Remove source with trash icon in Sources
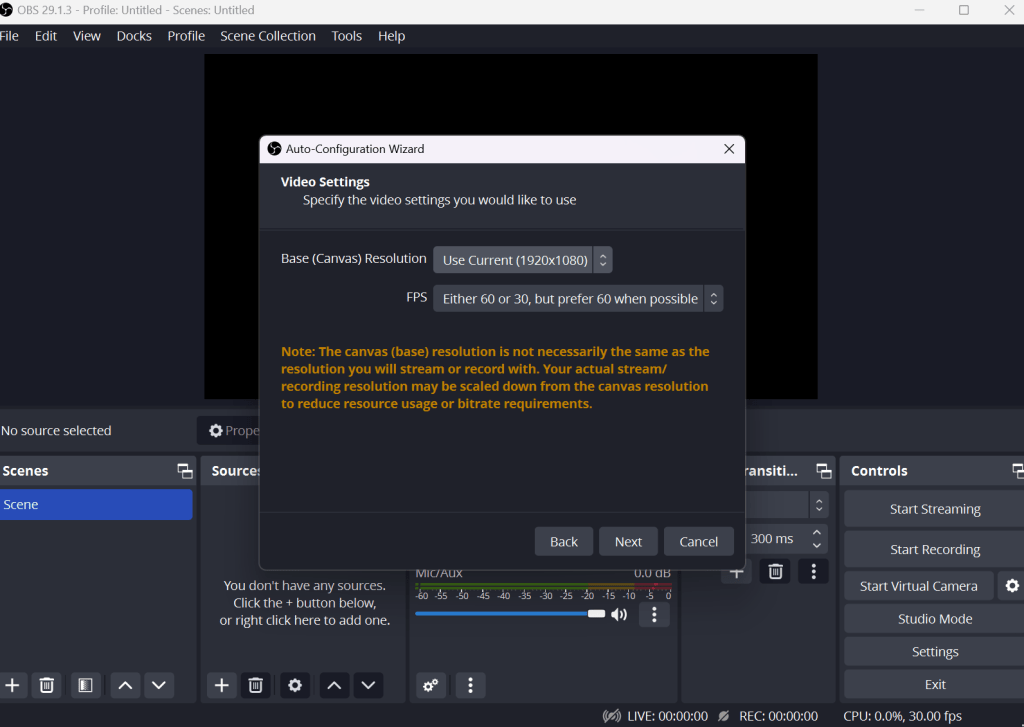Viewport: 1024px width, 727px height. coord(255,685)
